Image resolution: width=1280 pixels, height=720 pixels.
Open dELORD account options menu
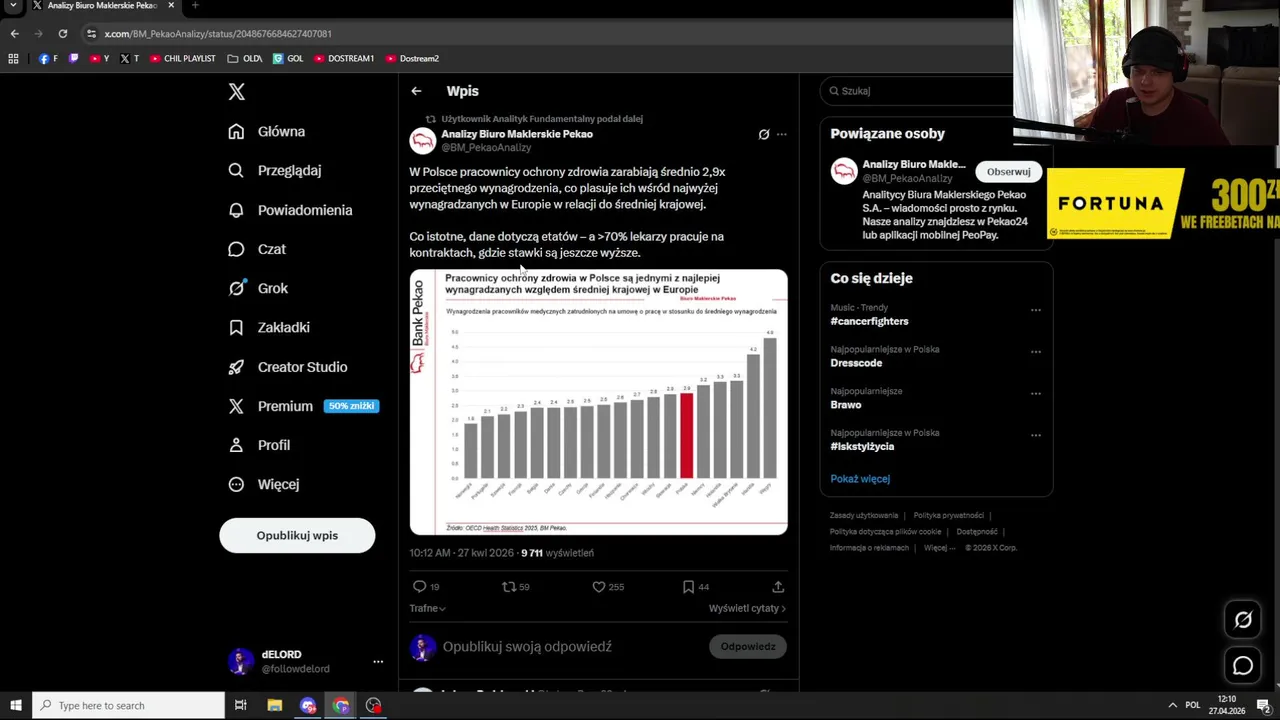tap(378, 662)
